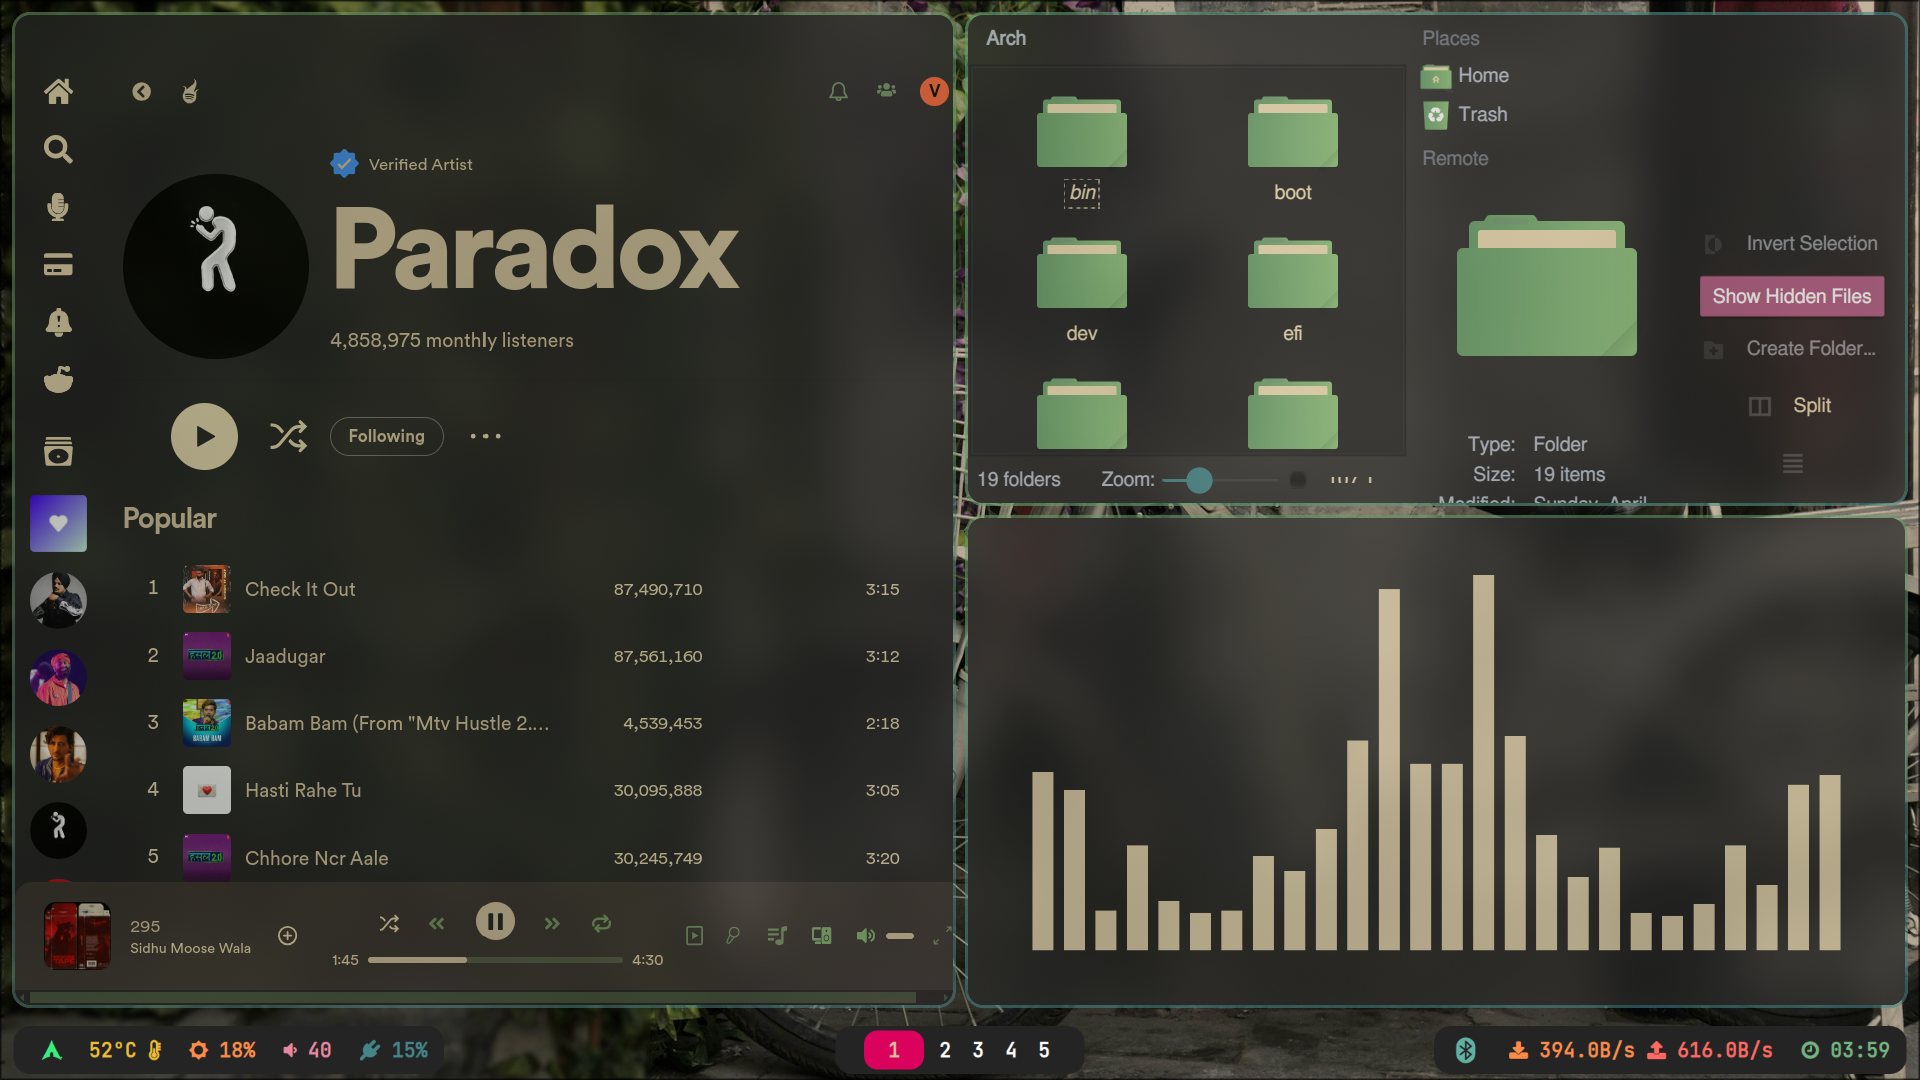Viewport: 1920px width, 1080px height.
Task: Go back with the arrow button
Action: click(x=141, y=92)
